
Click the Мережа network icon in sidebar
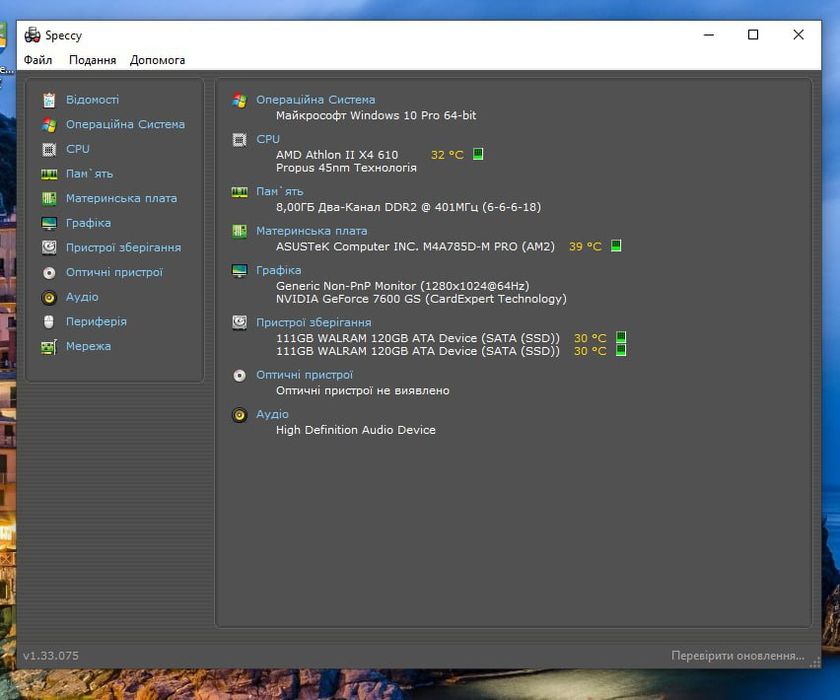pos(49,347)
